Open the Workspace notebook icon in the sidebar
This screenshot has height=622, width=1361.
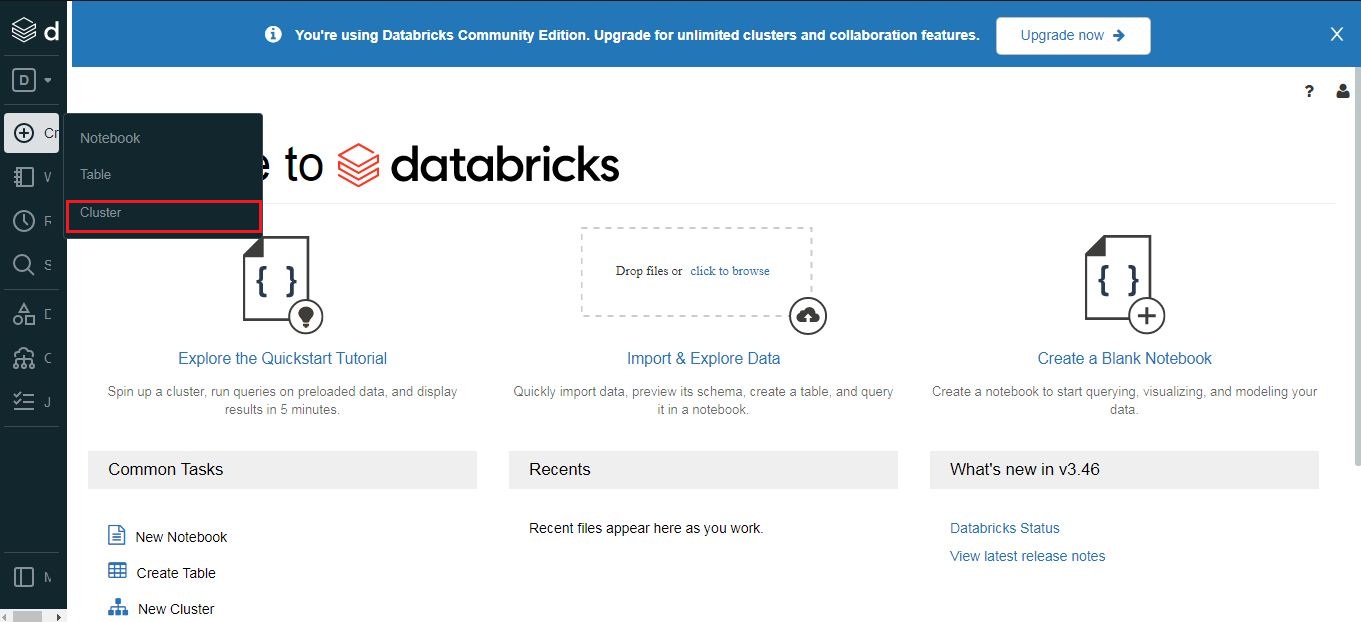pos(24,177)
